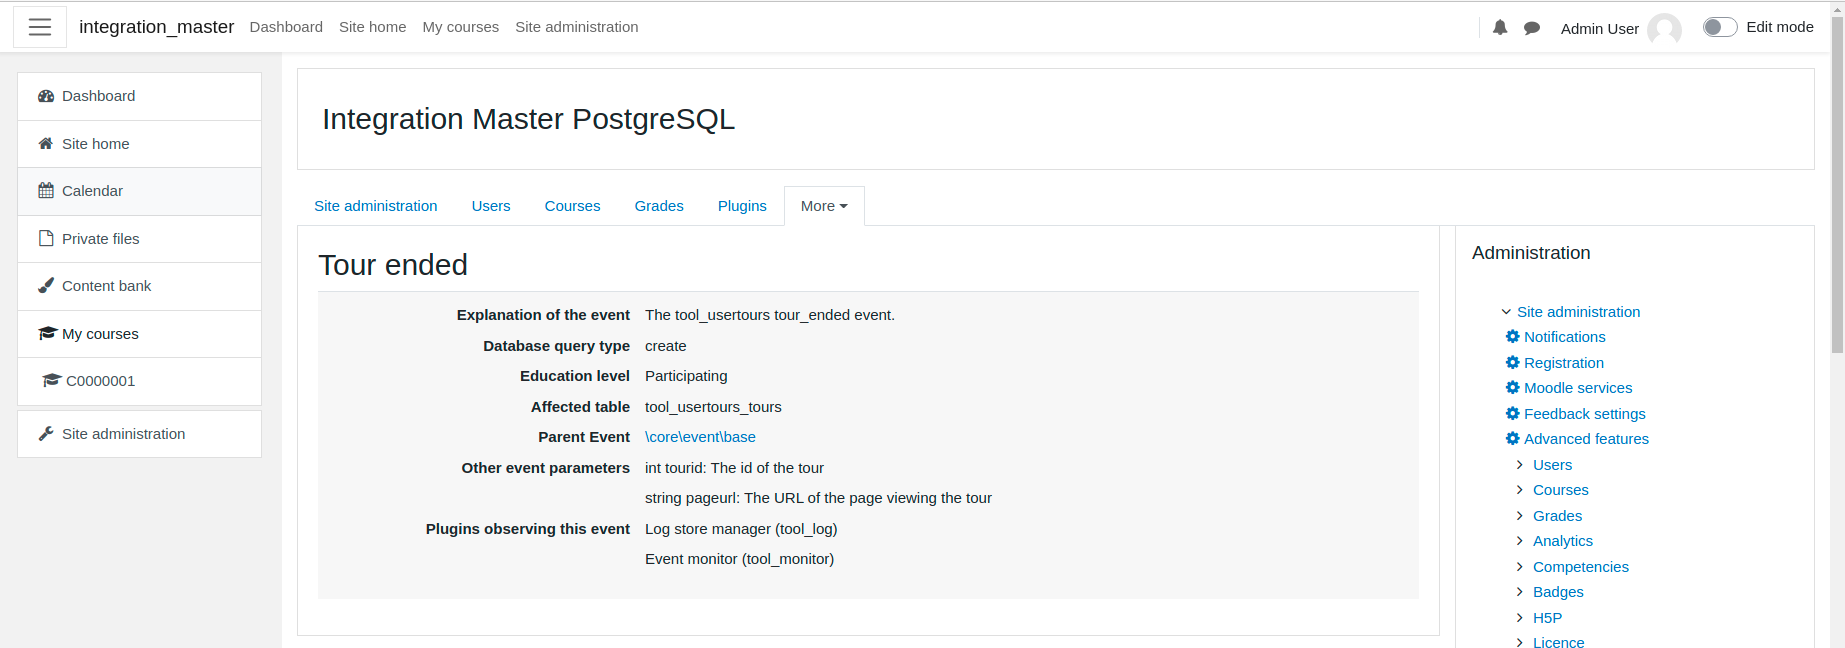
Task: Open Site administration in top navigation
Action: click(x=577, y=27)
